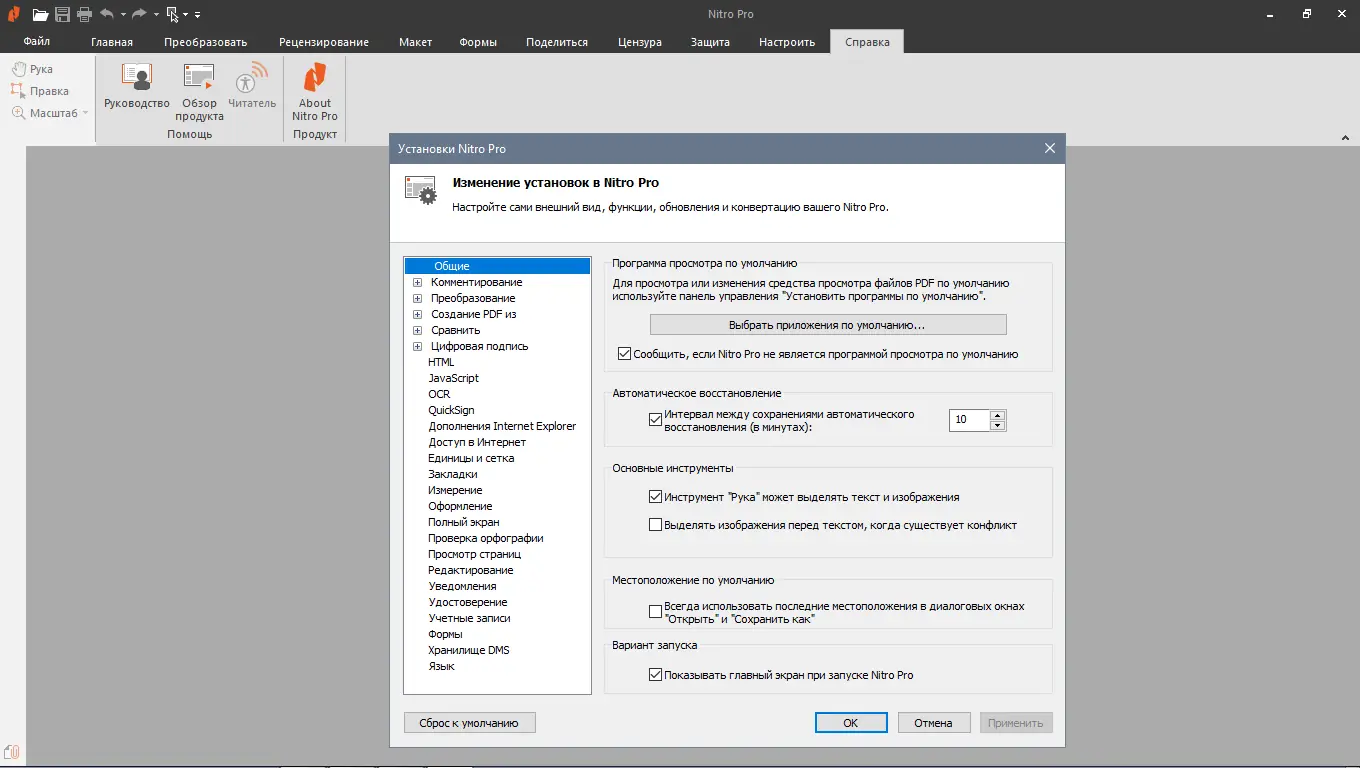Select Единицы и сетка category

tap(471, 458)
